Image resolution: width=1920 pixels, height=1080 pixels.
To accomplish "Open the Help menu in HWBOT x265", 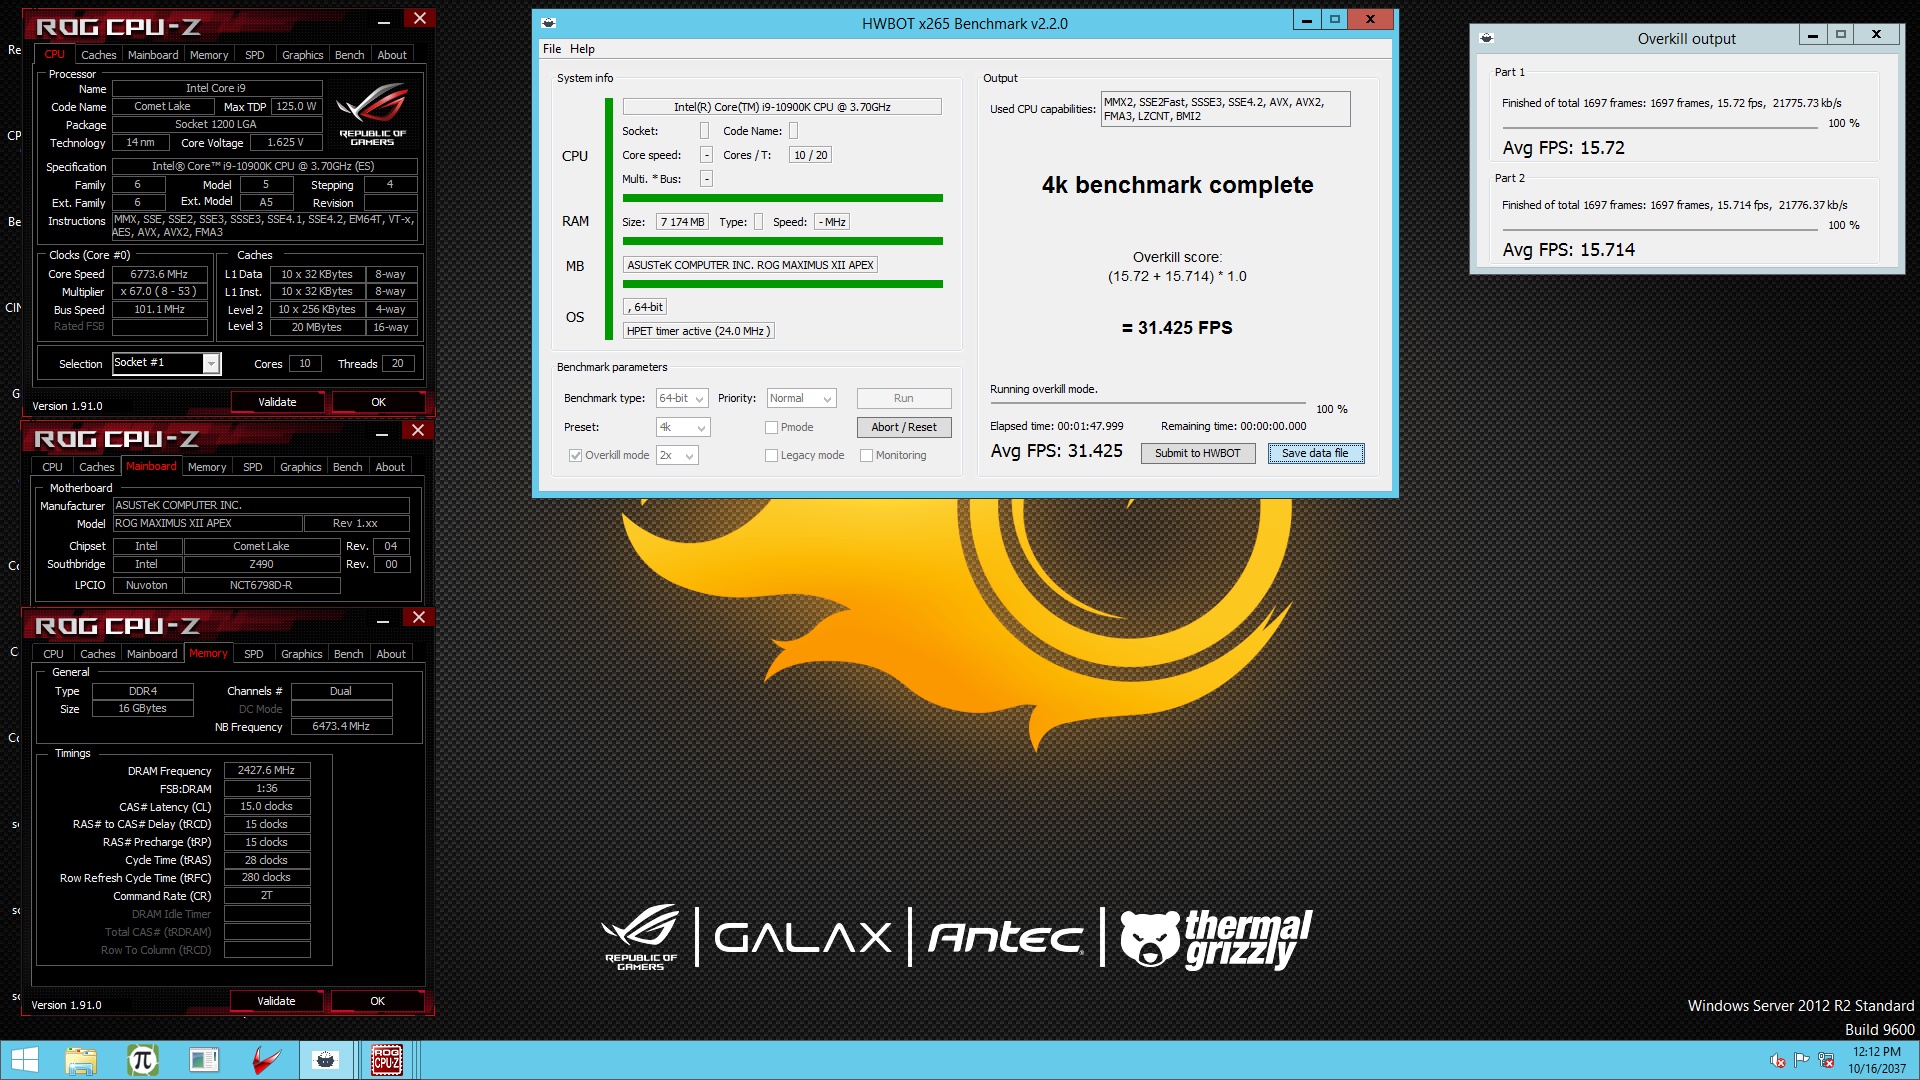I will coord(582,49).
